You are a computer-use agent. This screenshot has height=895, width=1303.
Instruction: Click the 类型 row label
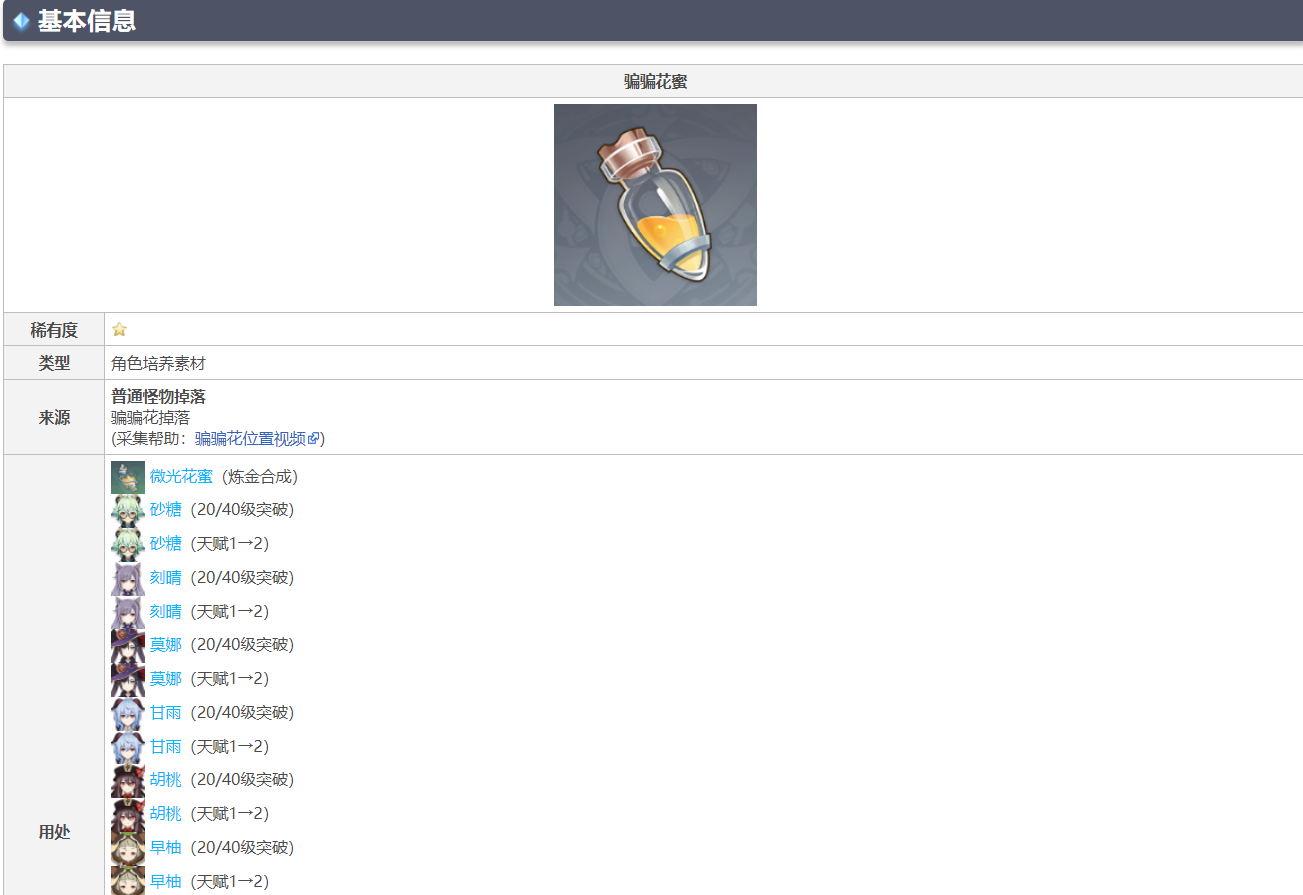coord(54,363)
